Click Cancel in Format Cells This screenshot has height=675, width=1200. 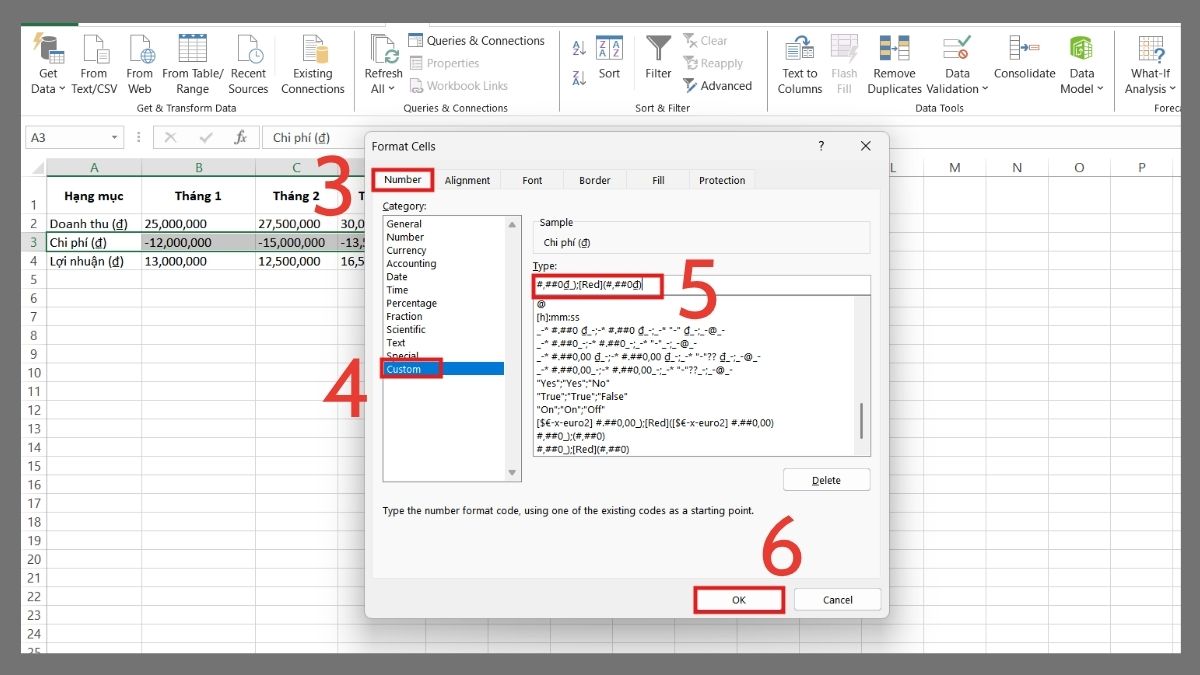[x=838, y=600]
